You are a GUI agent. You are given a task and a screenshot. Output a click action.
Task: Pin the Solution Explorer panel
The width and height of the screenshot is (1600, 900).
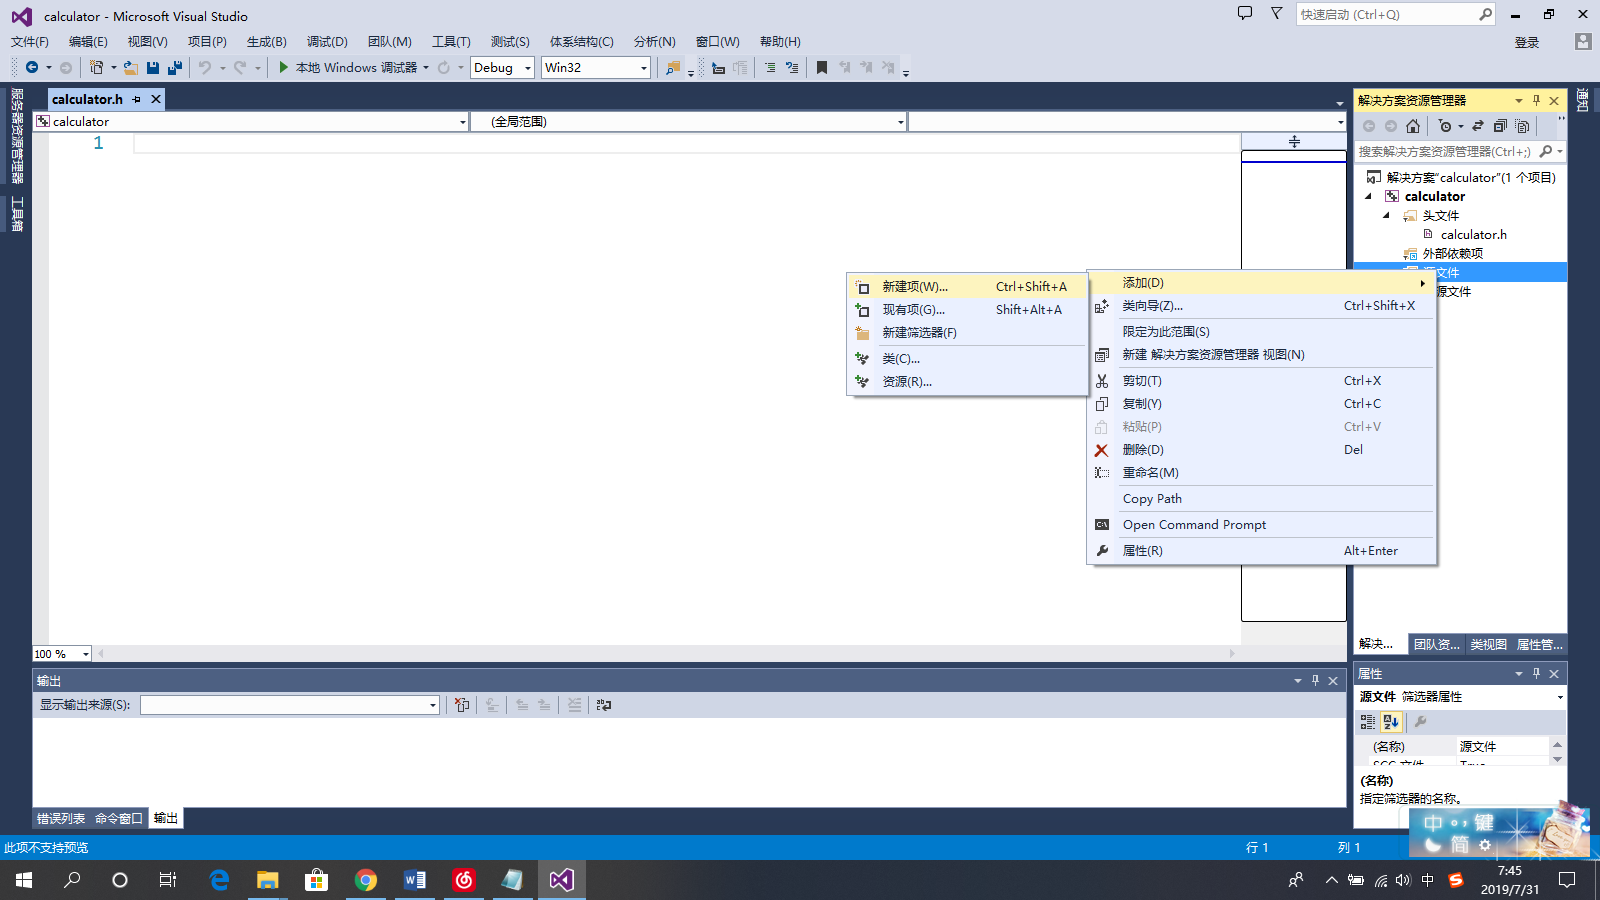pos(1537,100)
